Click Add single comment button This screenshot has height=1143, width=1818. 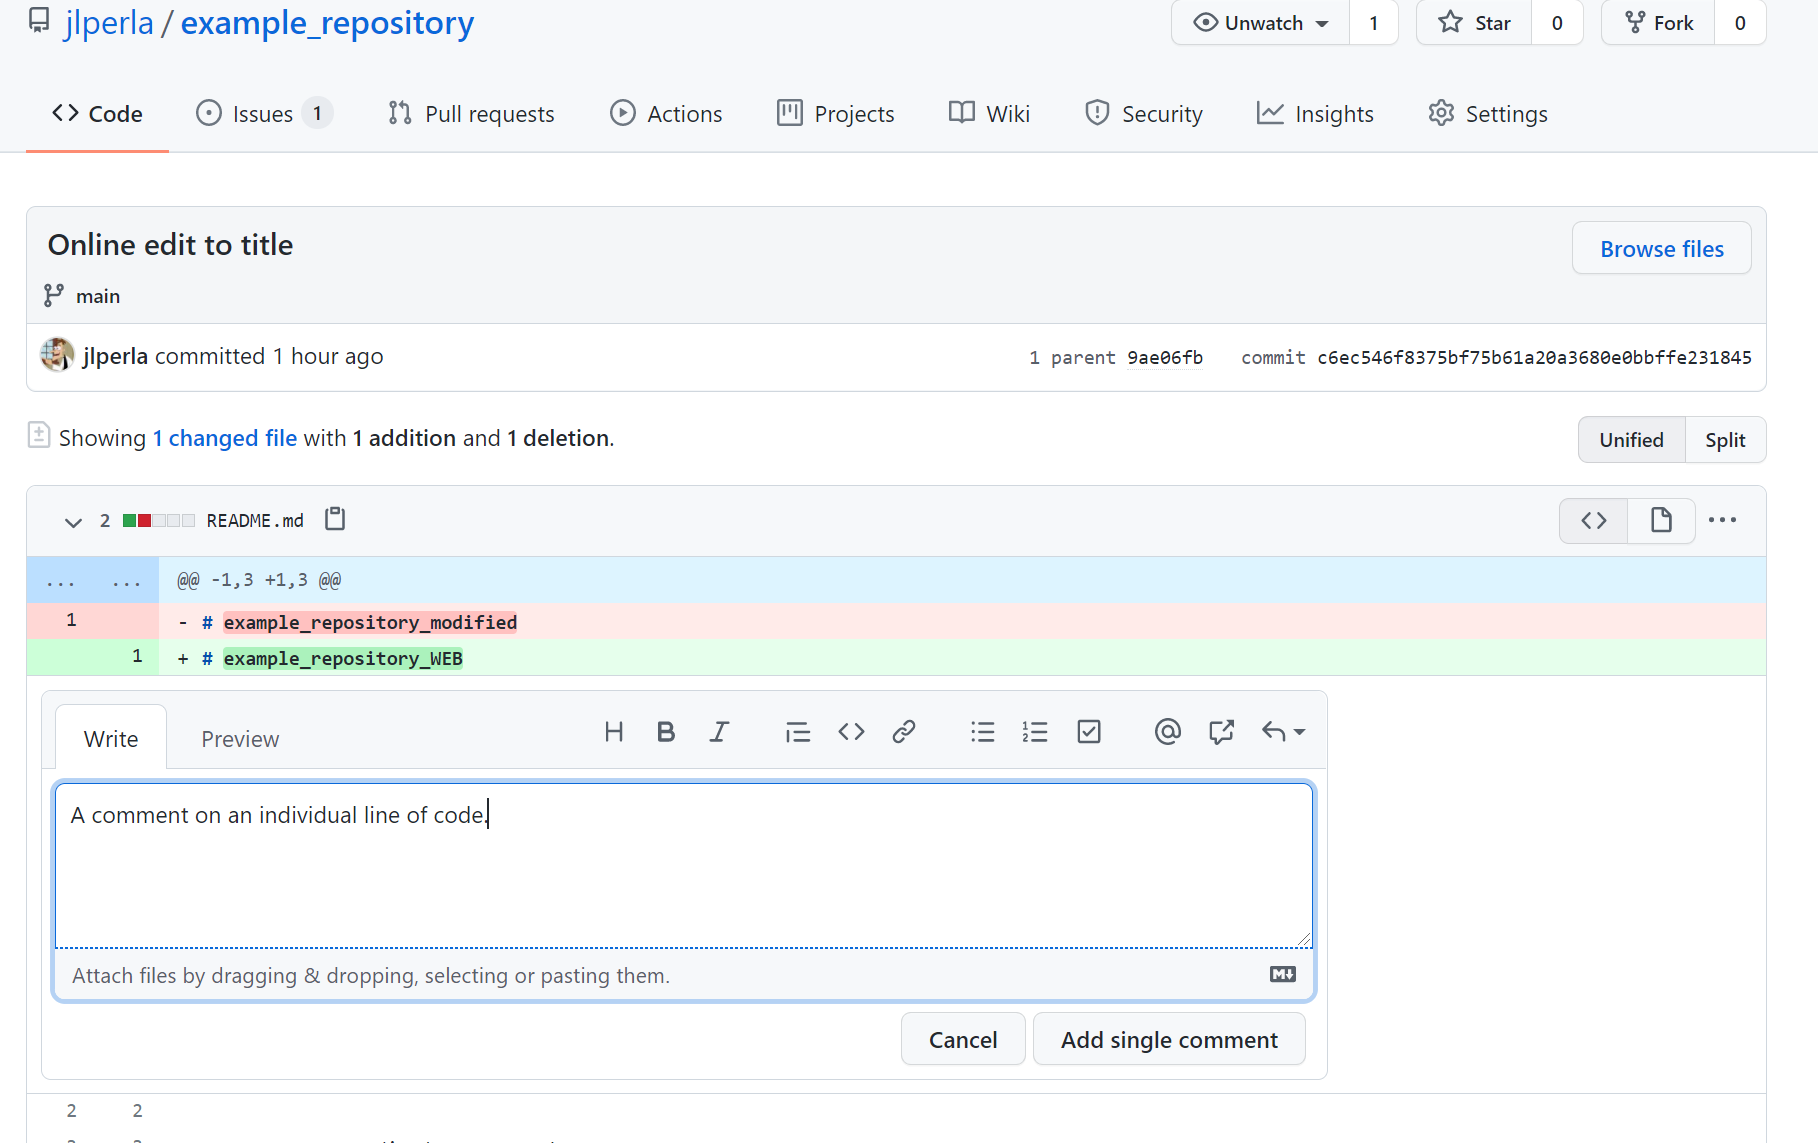click(1169, 1040)
